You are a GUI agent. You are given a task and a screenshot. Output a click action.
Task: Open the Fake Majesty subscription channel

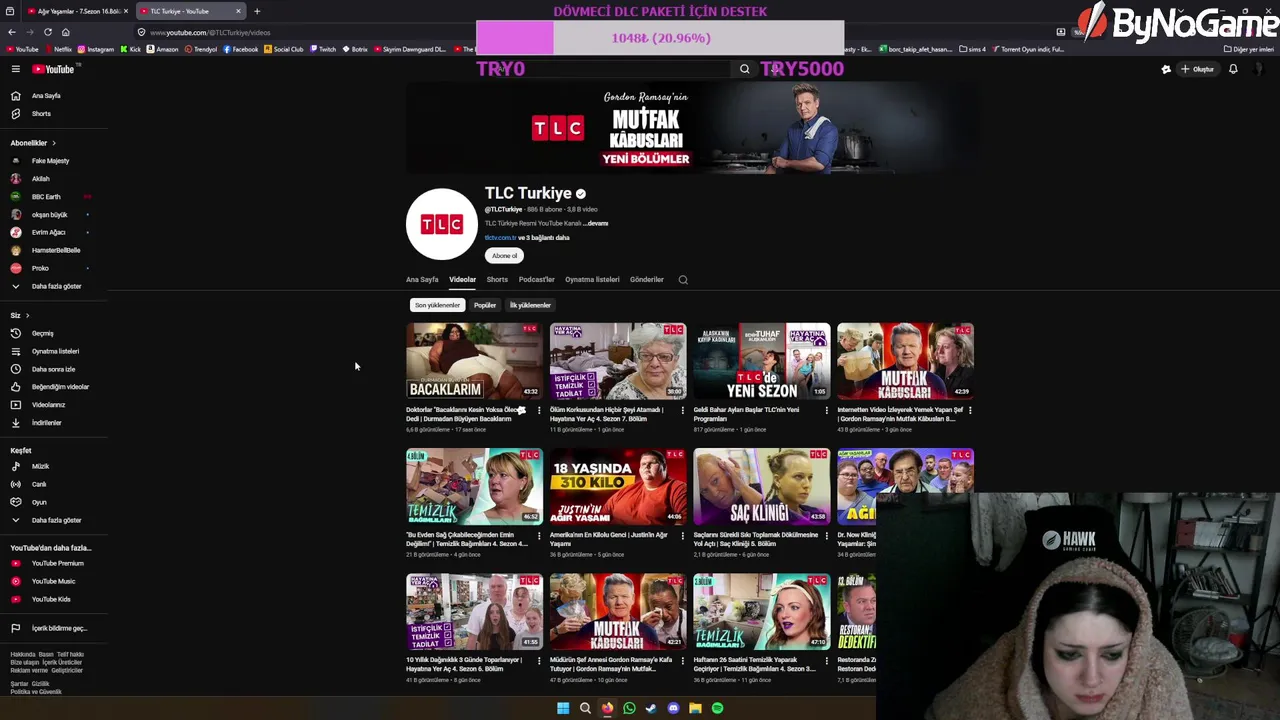tap(50, 161)
